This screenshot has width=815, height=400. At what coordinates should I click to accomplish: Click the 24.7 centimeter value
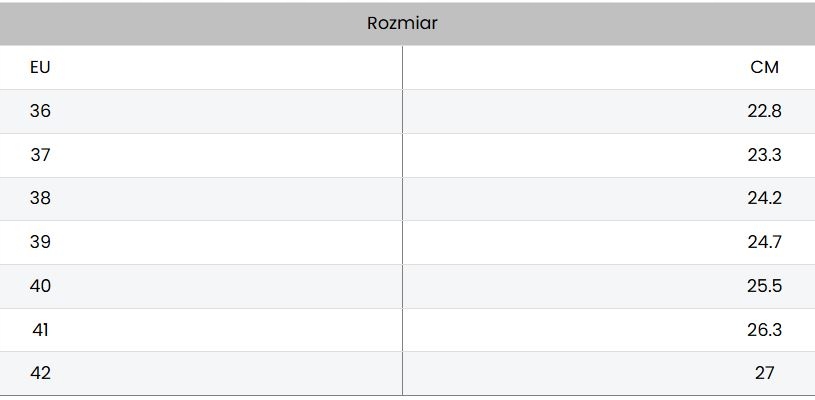click(x=764, y=242)
